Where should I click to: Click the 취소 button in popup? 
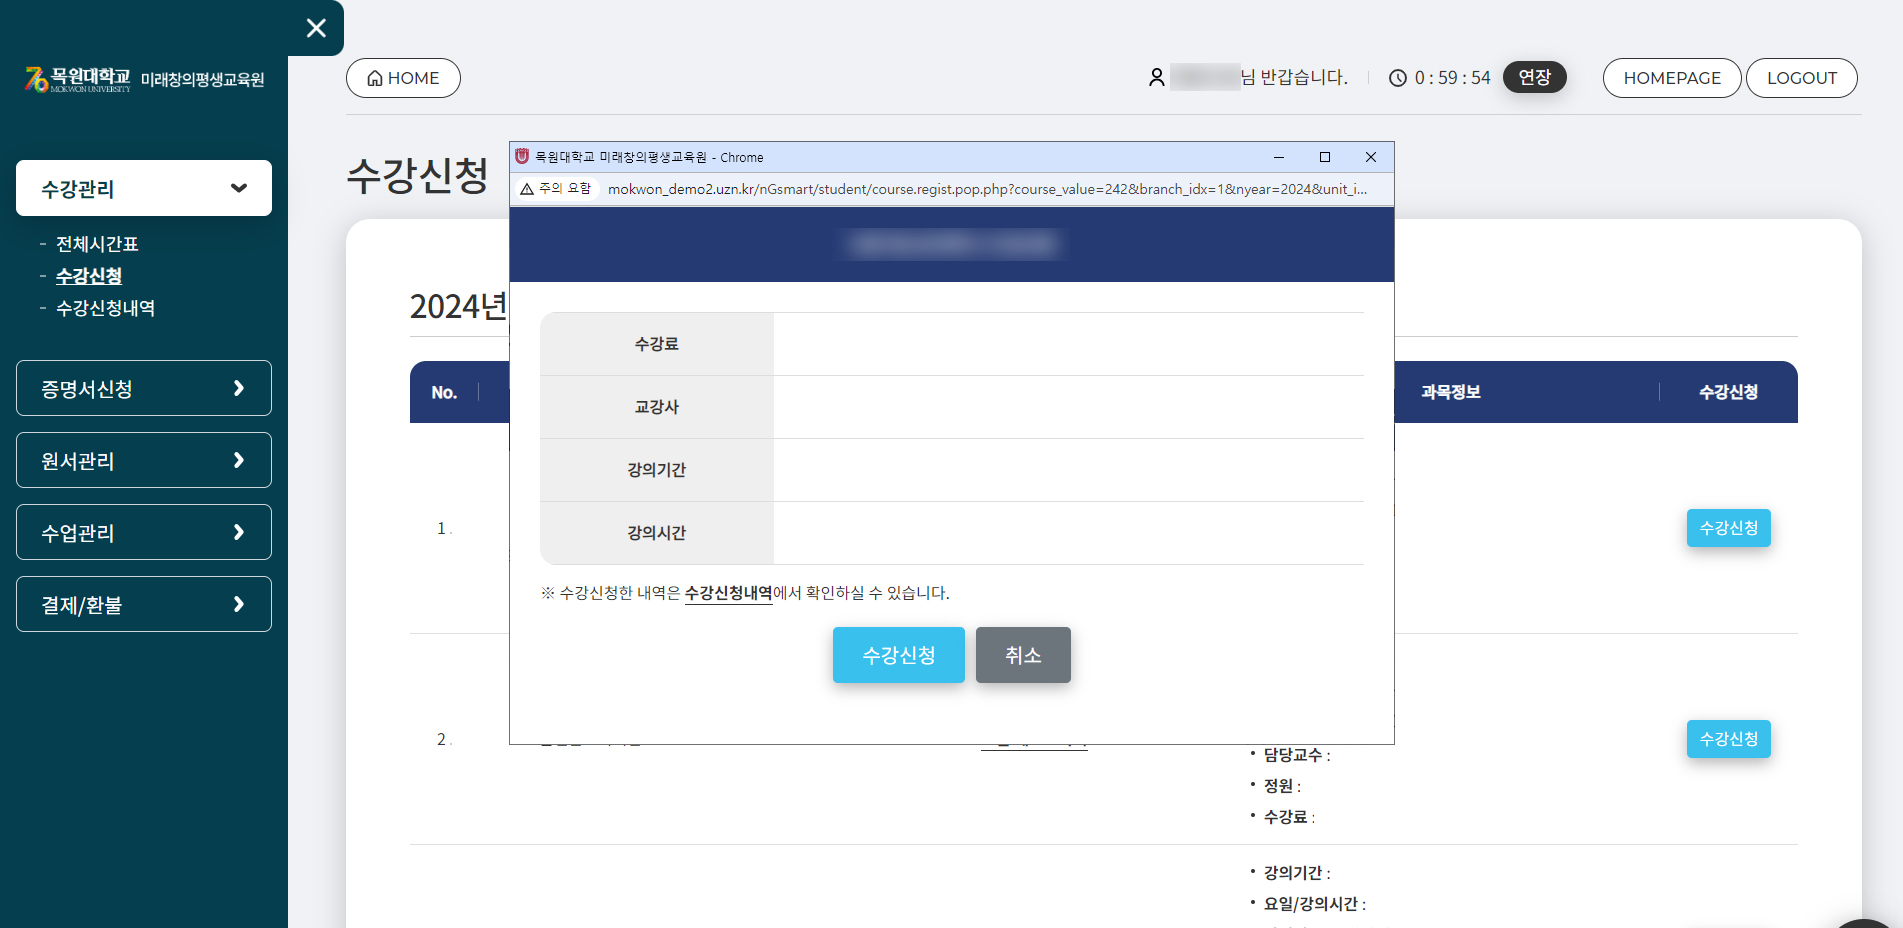click(x=1023, y=655)
